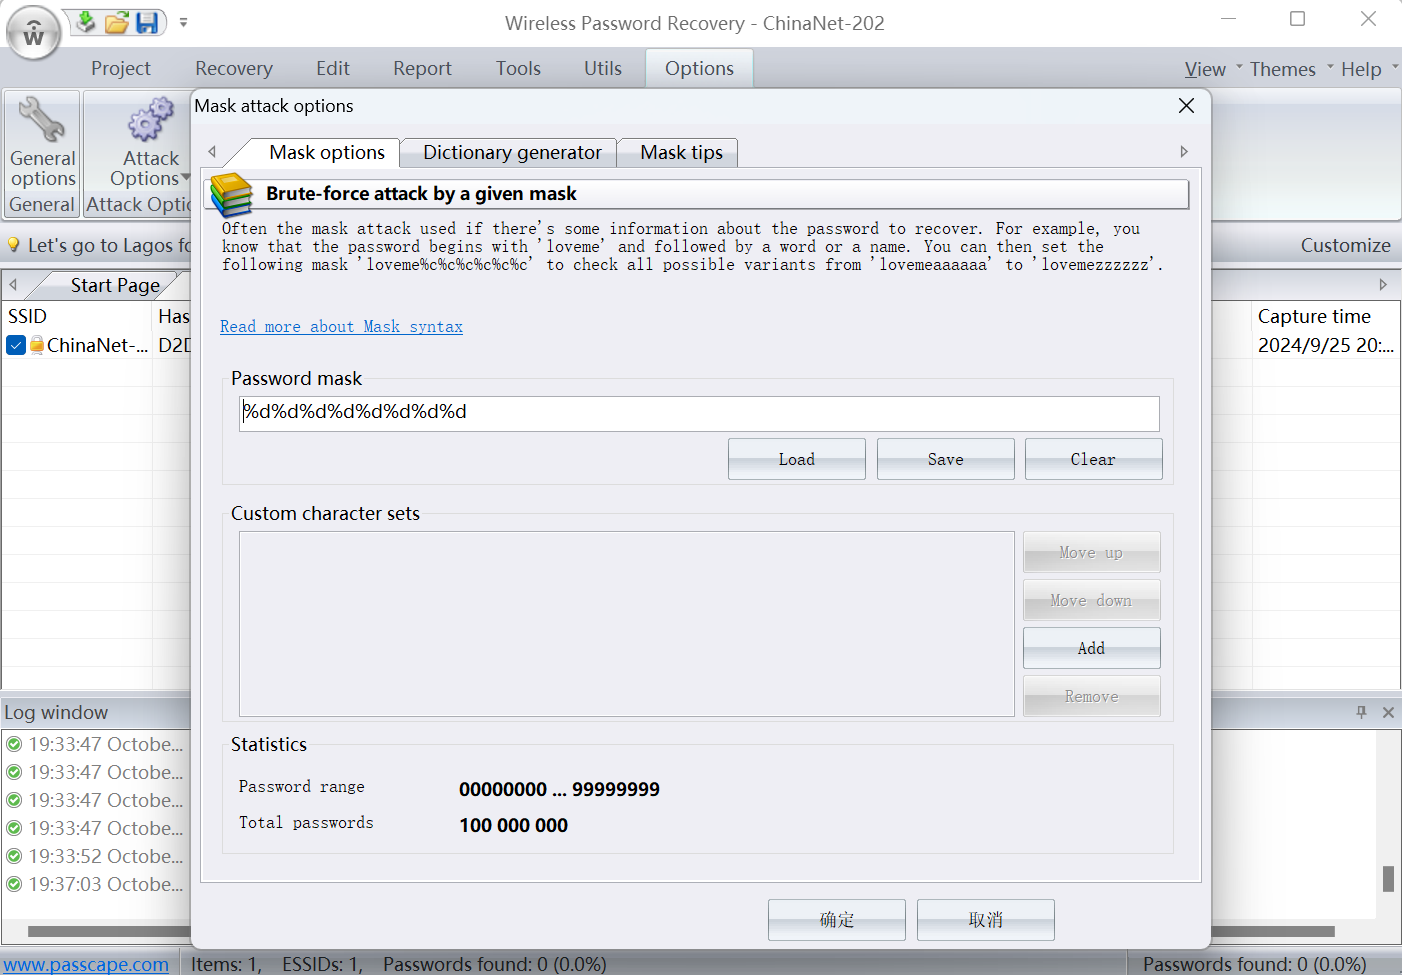This screenshot has height=975, width=1402.
Task: Click status icon of 19:37:03 log entry
Action: point(14,884)
